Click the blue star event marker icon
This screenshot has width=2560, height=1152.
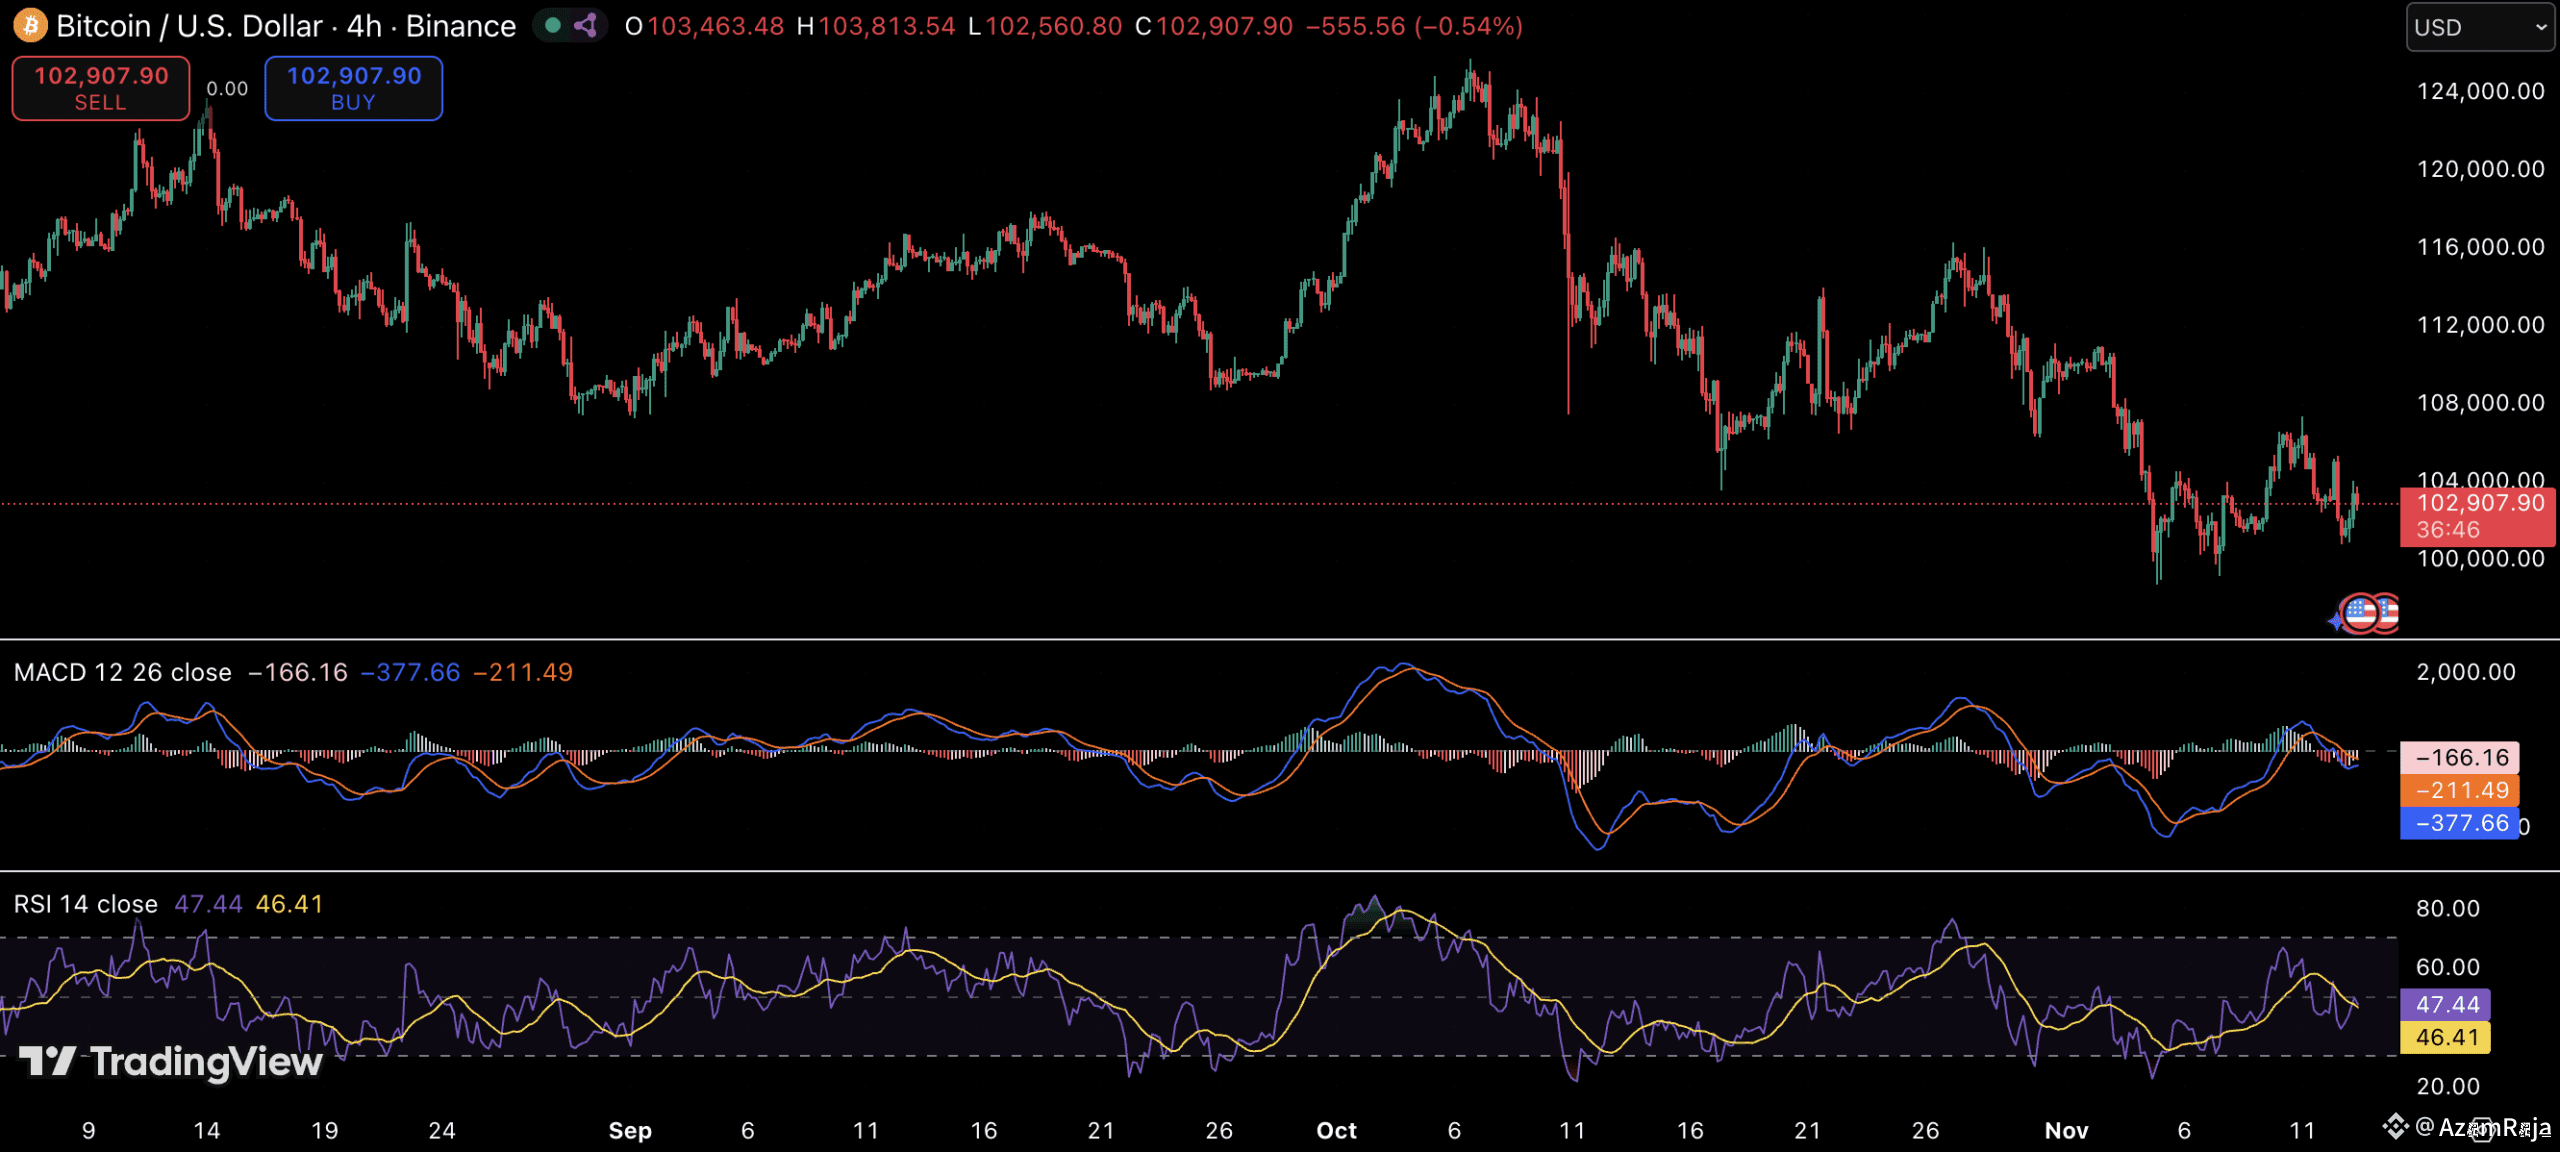[x=2337, y=621]
